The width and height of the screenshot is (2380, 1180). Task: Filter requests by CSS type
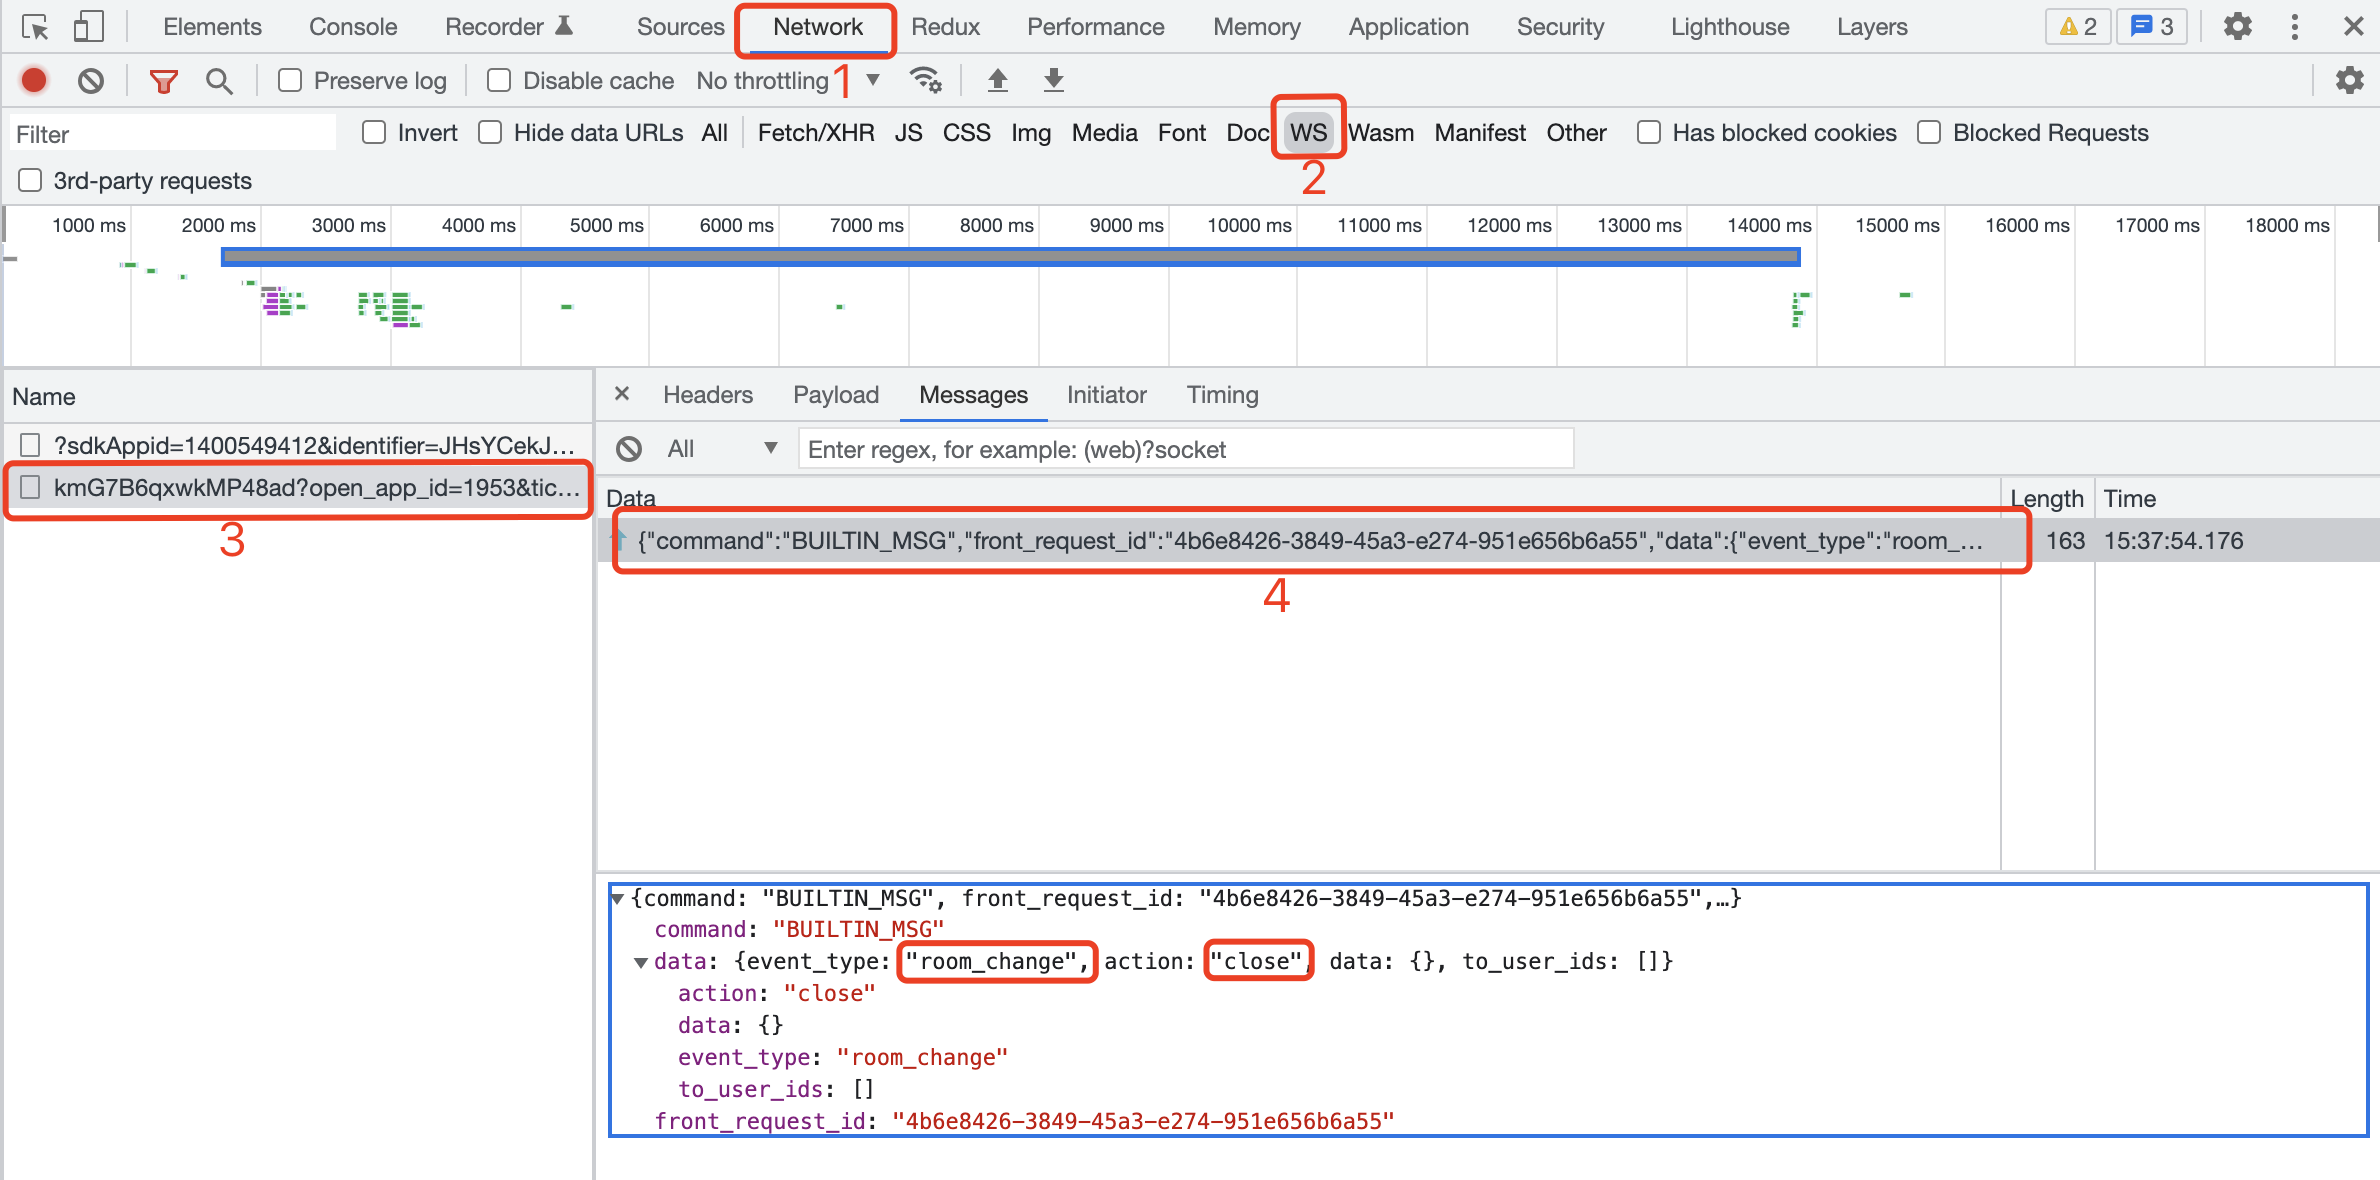click(967, 132)
